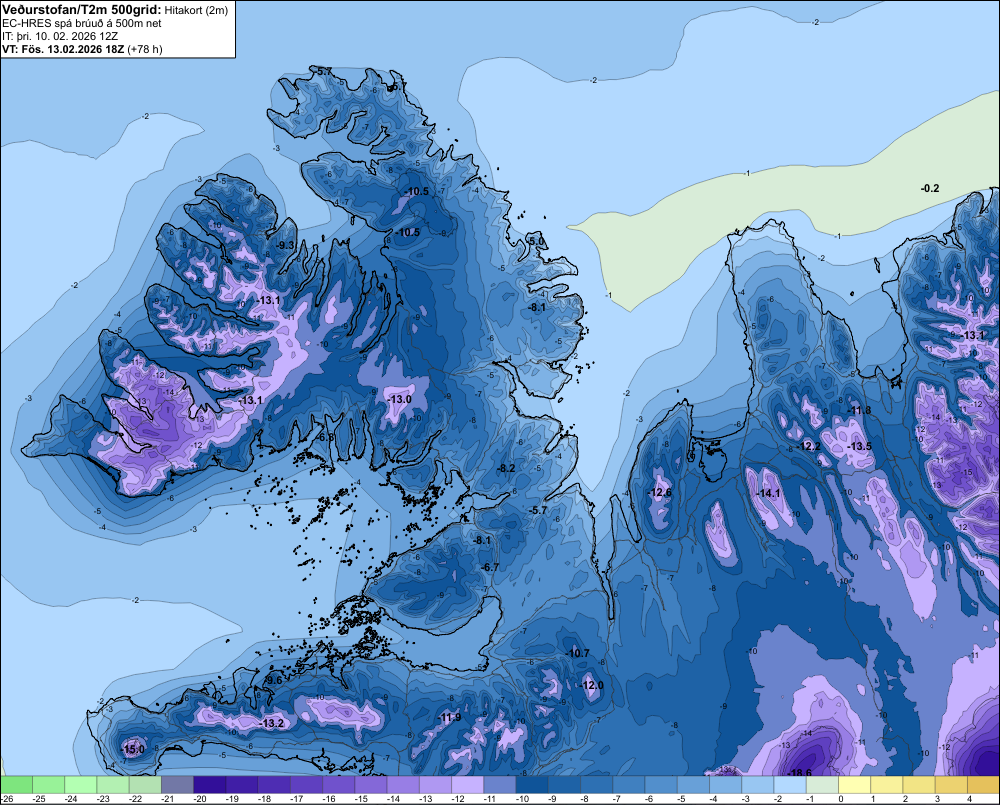Click the '-12.2' temperature value
Image resolution: width=1000 pixels, height=805 pixels.
coord(809,446)
